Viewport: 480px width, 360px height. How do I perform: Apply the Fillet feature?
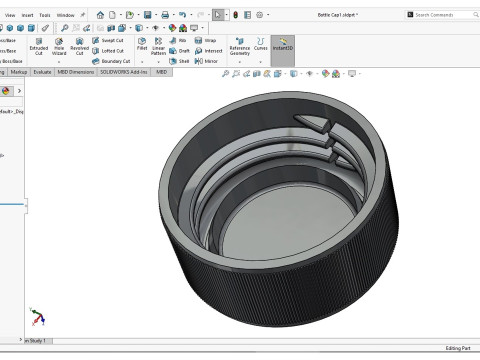tap(142, 44)
